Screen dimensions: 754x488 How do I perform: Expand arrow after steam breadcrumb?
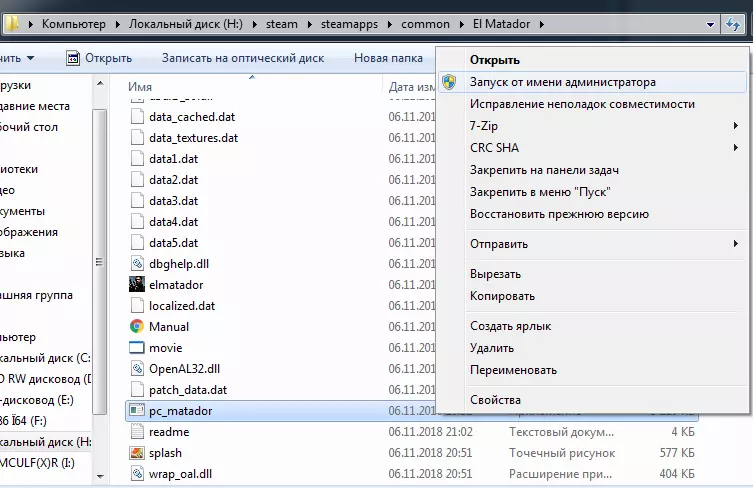coord(310,24)
